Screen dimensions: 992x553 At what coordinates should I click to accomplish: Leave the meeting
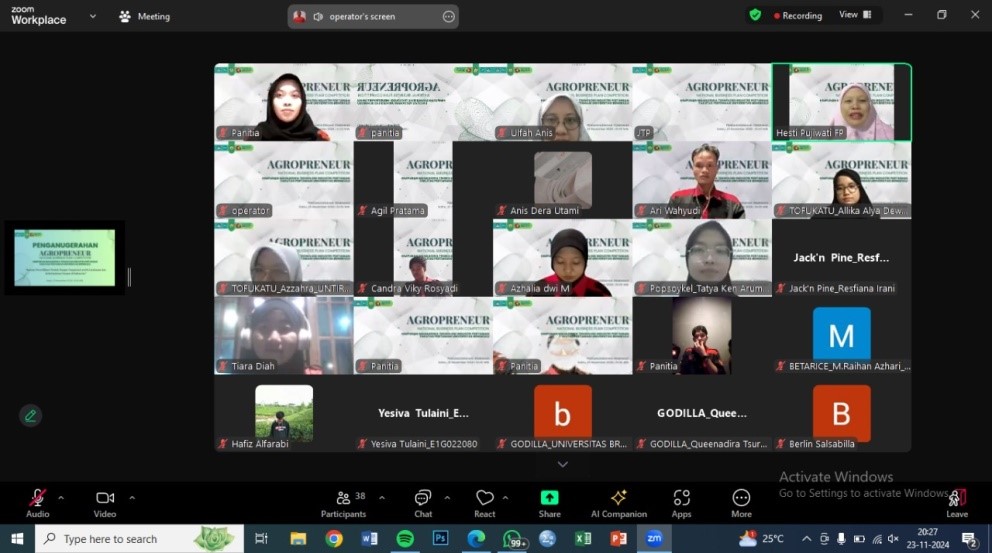point(957,504)
